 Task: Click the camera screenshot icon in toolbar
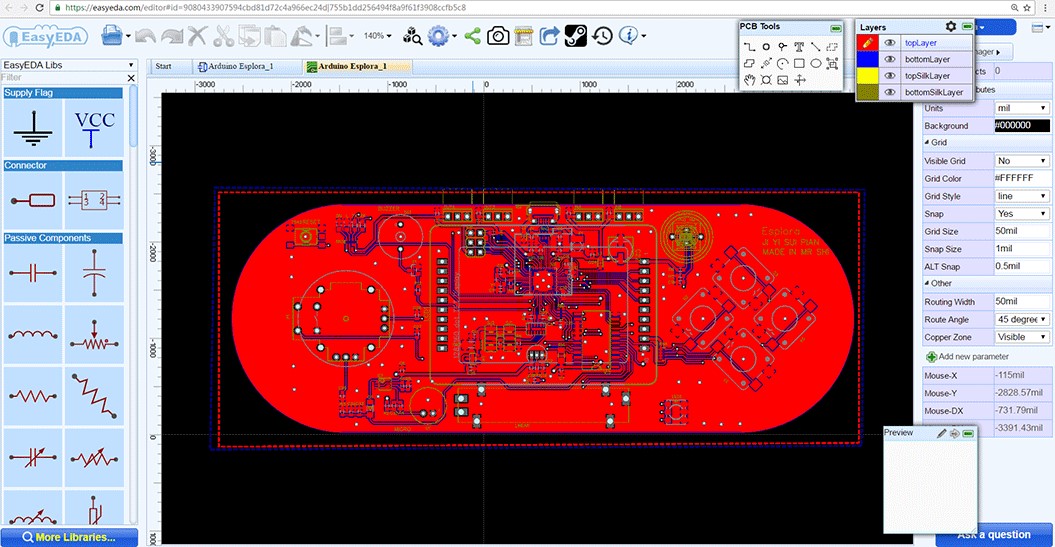tap(498, 36)
